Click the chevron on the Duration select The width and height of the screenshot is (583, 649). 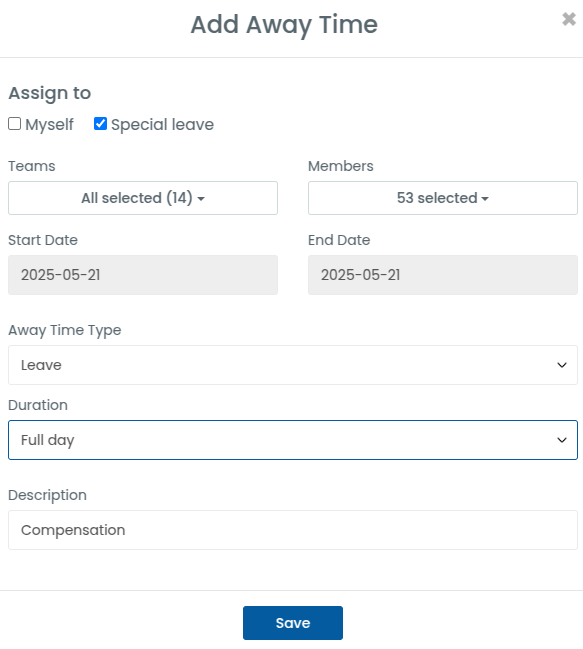click(x=561, y=440)
